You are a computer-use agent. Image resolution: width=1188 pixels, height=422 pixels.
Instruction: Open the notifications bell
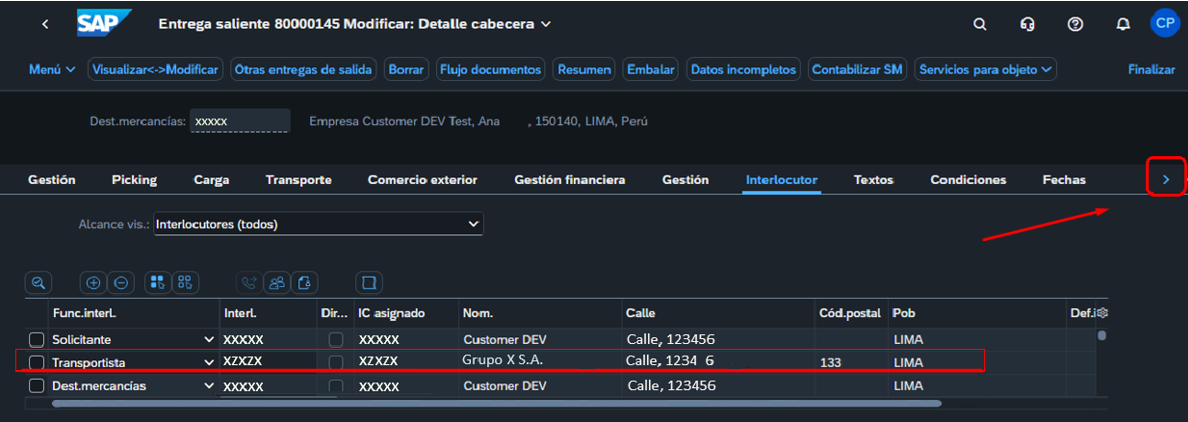(x=1123, y=24)
